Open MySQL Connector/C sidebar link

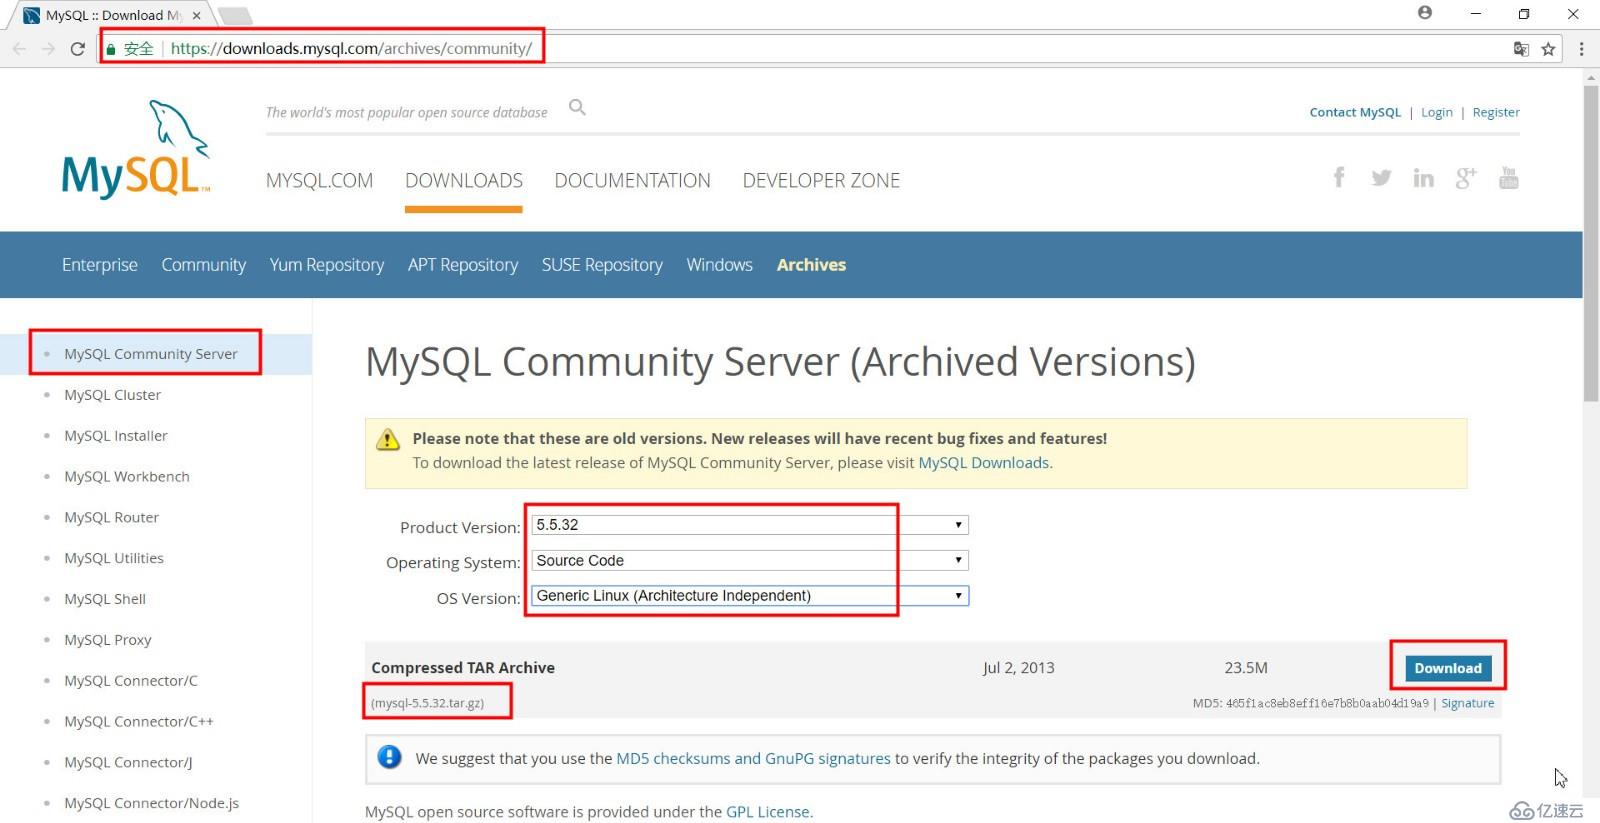point(131,681)
